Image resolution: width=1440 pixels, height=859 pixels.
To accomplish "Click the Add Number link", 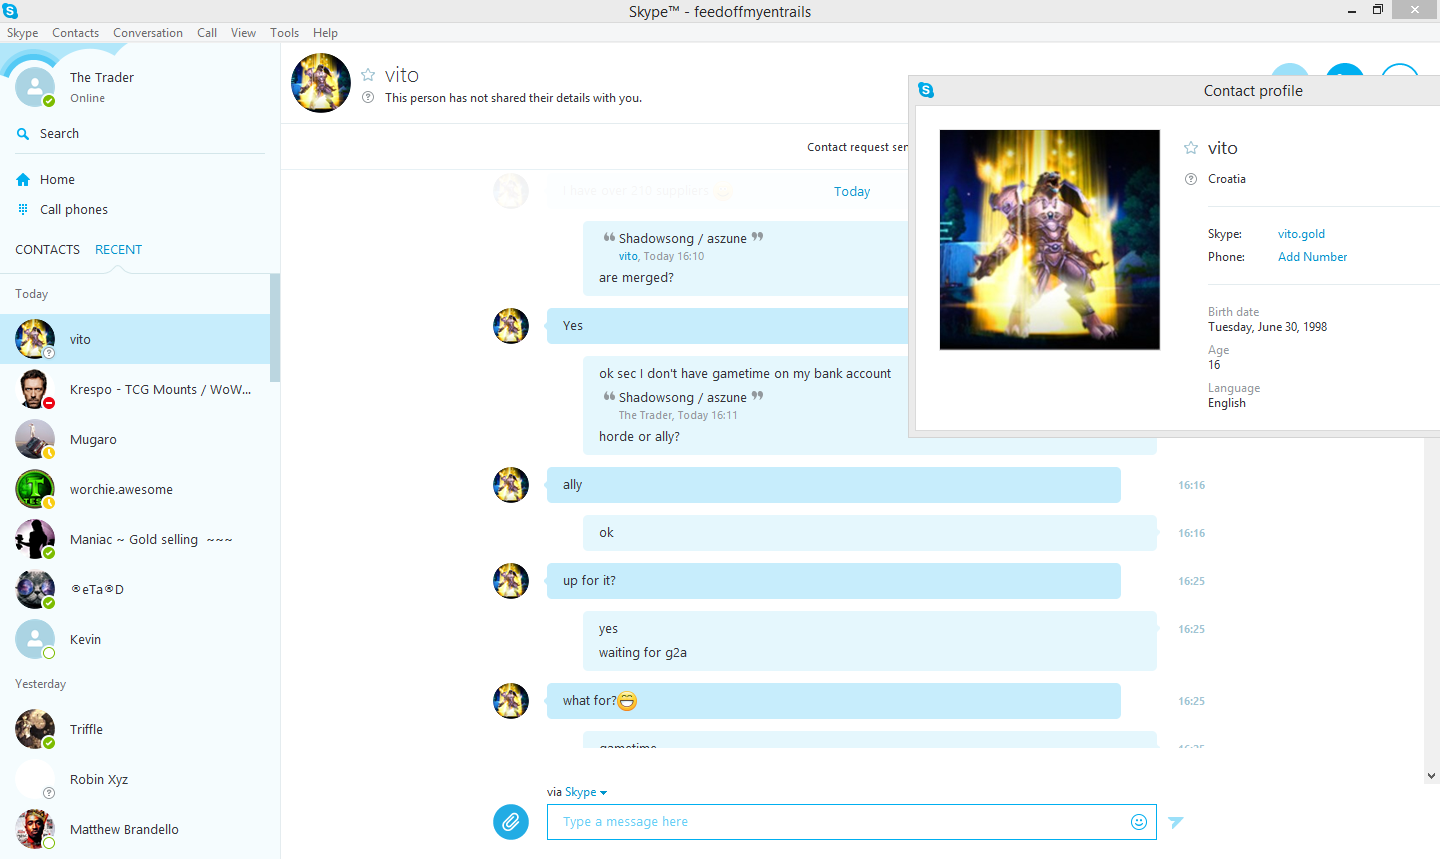I will tap(1312, 257).
